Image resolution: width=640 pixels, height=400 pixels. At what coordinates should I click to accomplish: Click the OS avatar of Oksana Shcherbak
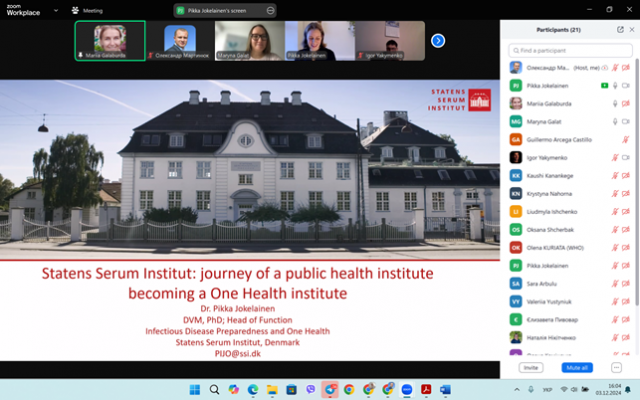pyautogui.click(x=516, y=229)
